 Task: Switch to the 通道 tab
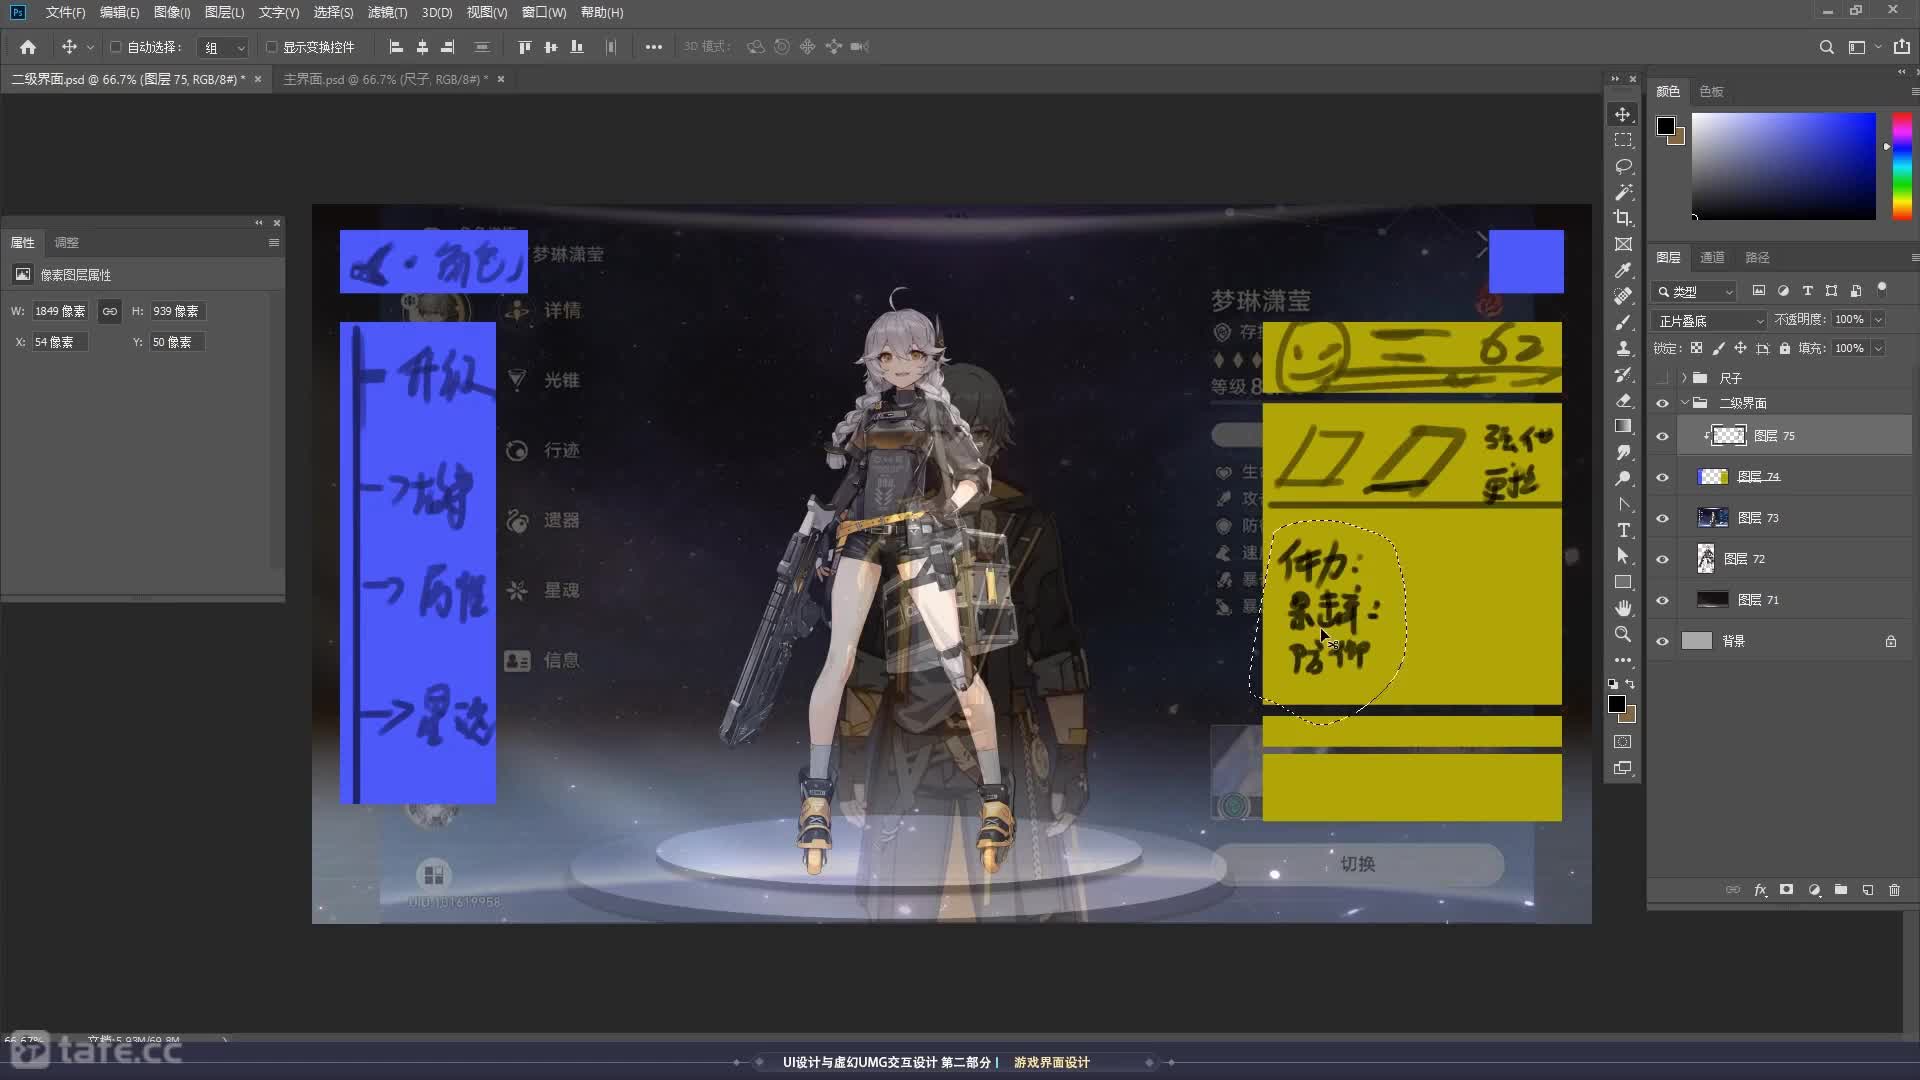click(x=1712, y=257)
